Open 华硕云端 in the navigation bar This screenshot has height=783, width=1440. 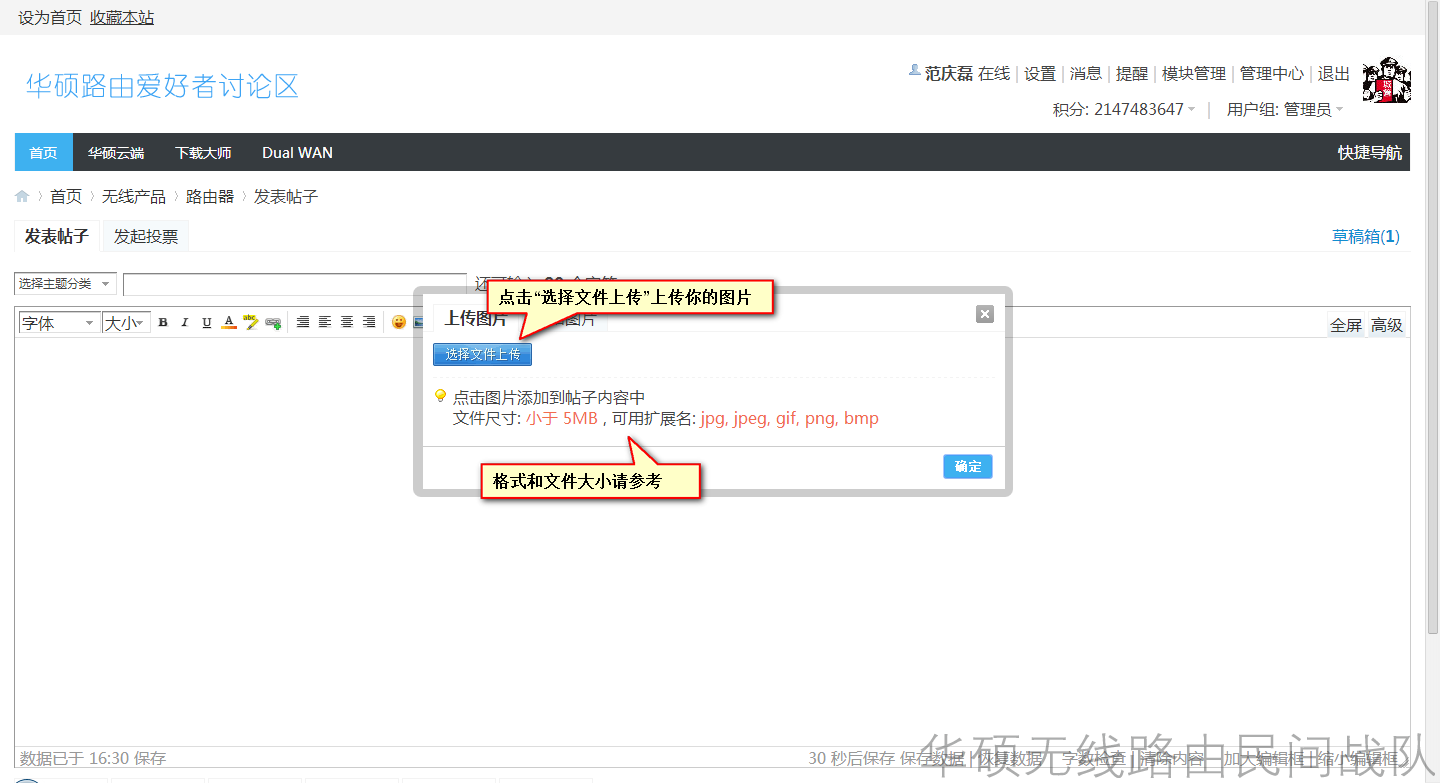(x=116, y=152)
